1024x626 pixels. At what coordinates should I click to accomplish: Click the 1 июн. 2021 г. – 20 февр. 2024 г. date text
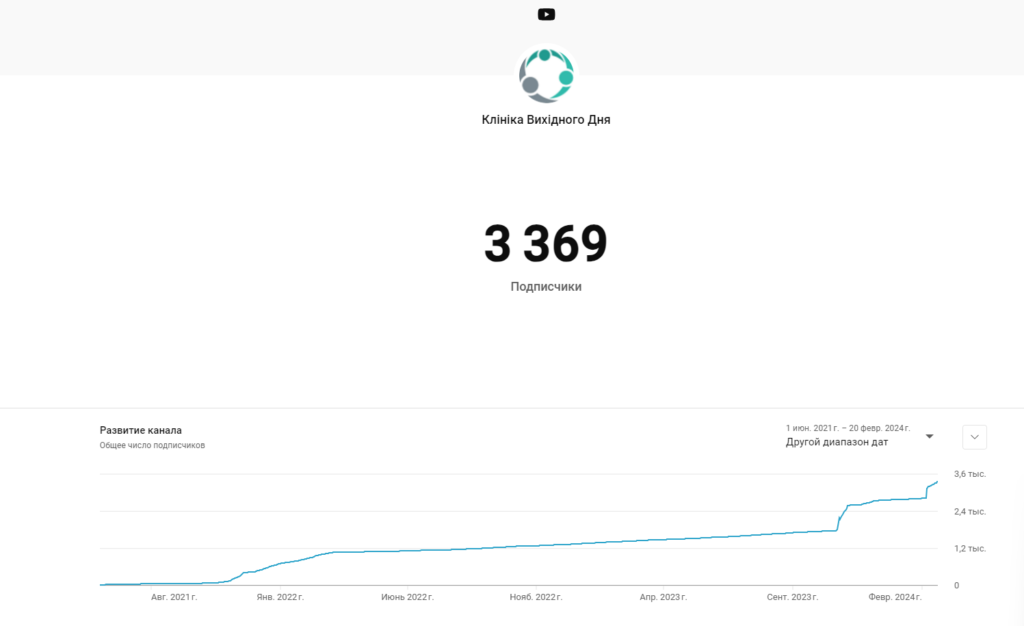(848, 428)
